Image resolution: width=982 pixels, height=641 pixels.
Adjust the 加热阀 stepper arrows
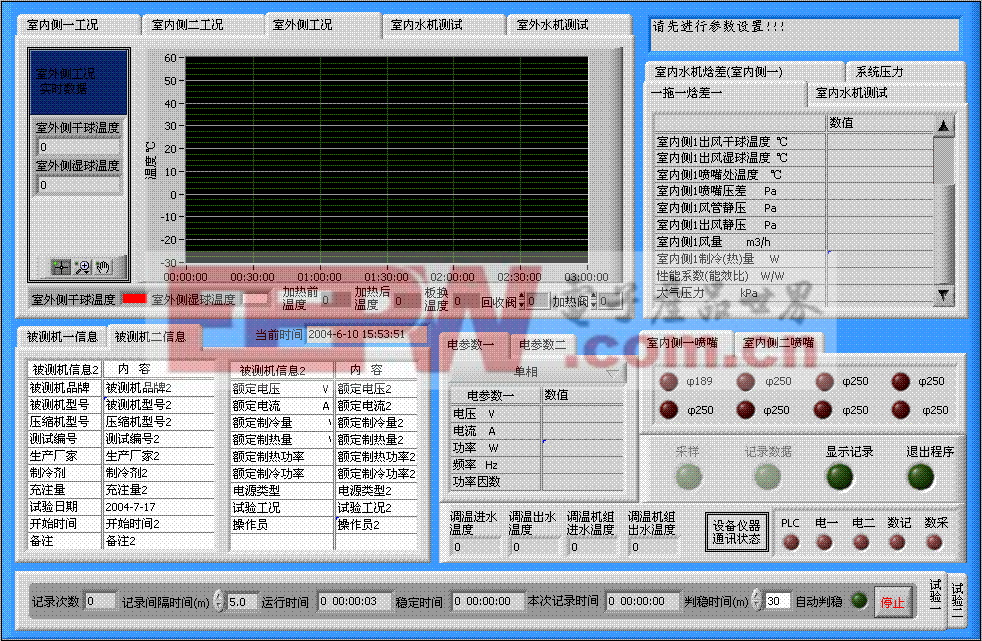tap(594, 301)
